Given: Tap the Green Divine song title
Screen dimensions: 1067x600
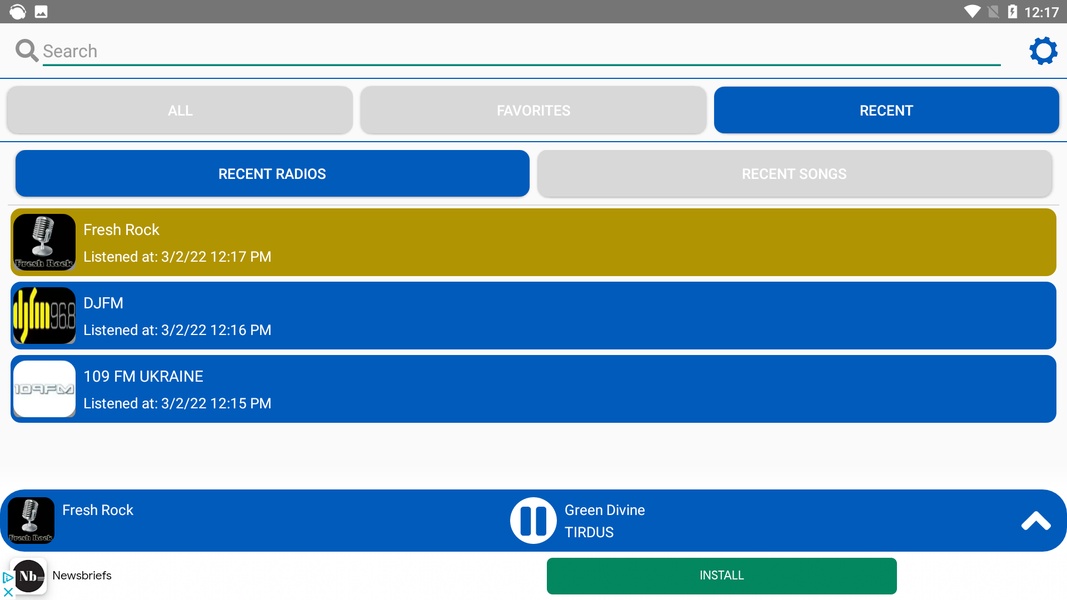Looking at the screenshot, I should coord(604,510).
